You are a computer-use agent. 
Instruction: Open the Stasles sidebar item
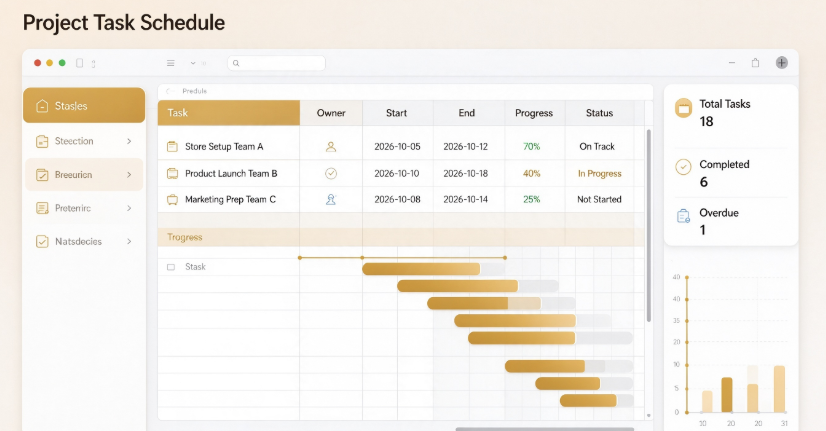[x=84, y=105]
